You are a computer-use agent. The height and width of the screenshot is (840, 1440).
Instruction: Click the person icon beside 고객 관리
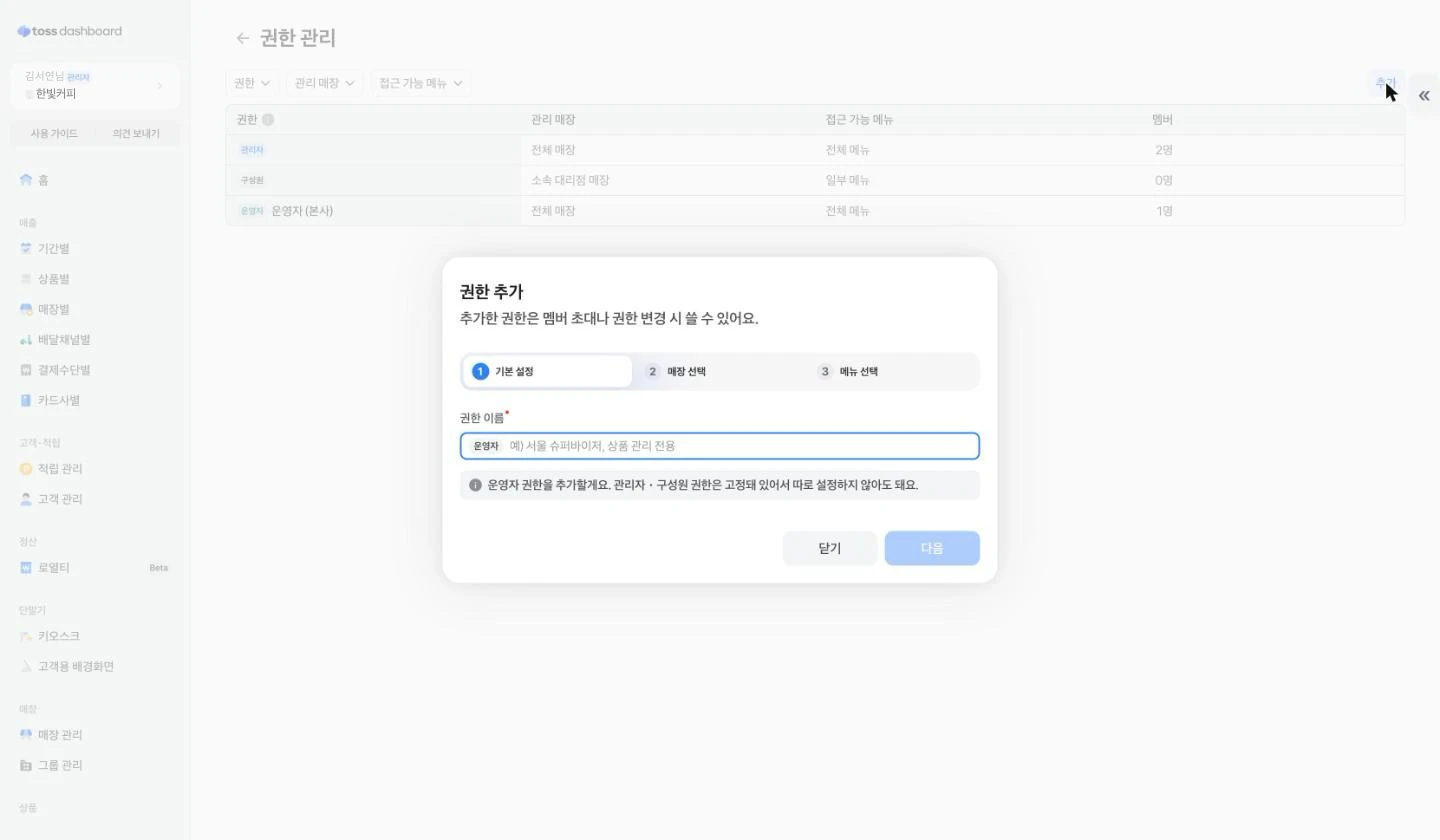(26, 499)
